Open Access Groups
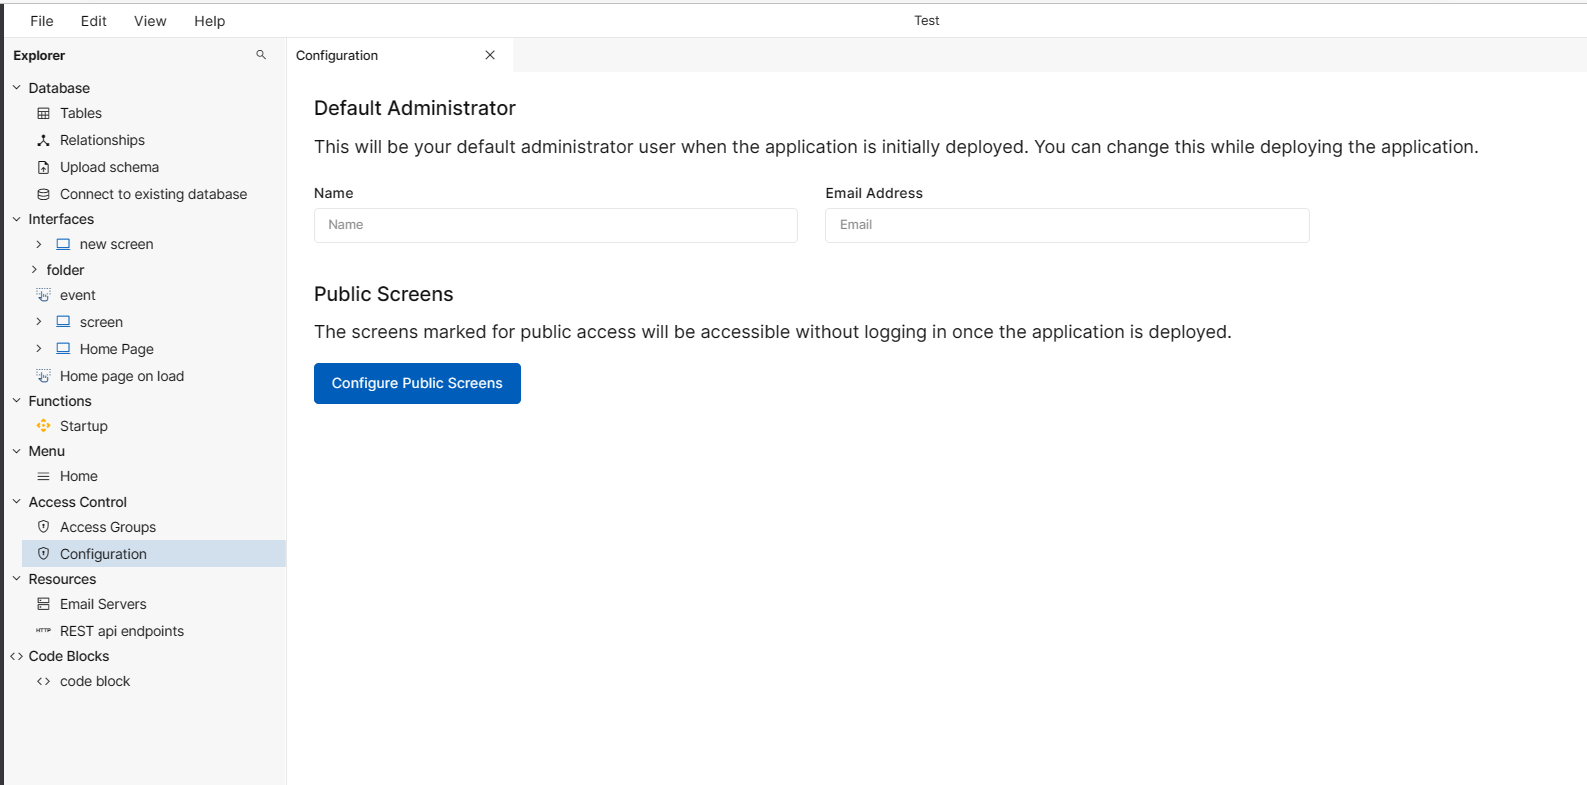 [108, 527]
